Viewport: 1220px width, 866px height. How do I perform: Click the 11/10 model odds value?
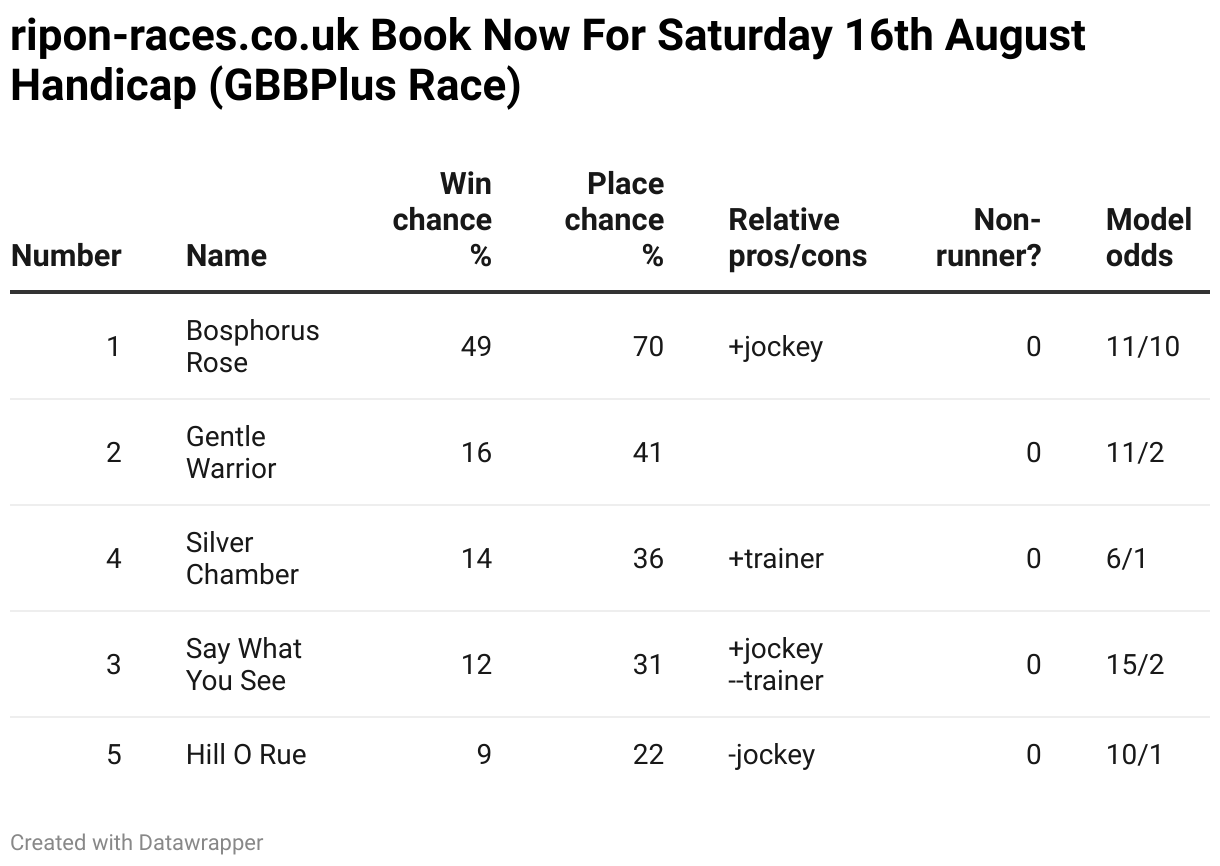click(1143, 347)
